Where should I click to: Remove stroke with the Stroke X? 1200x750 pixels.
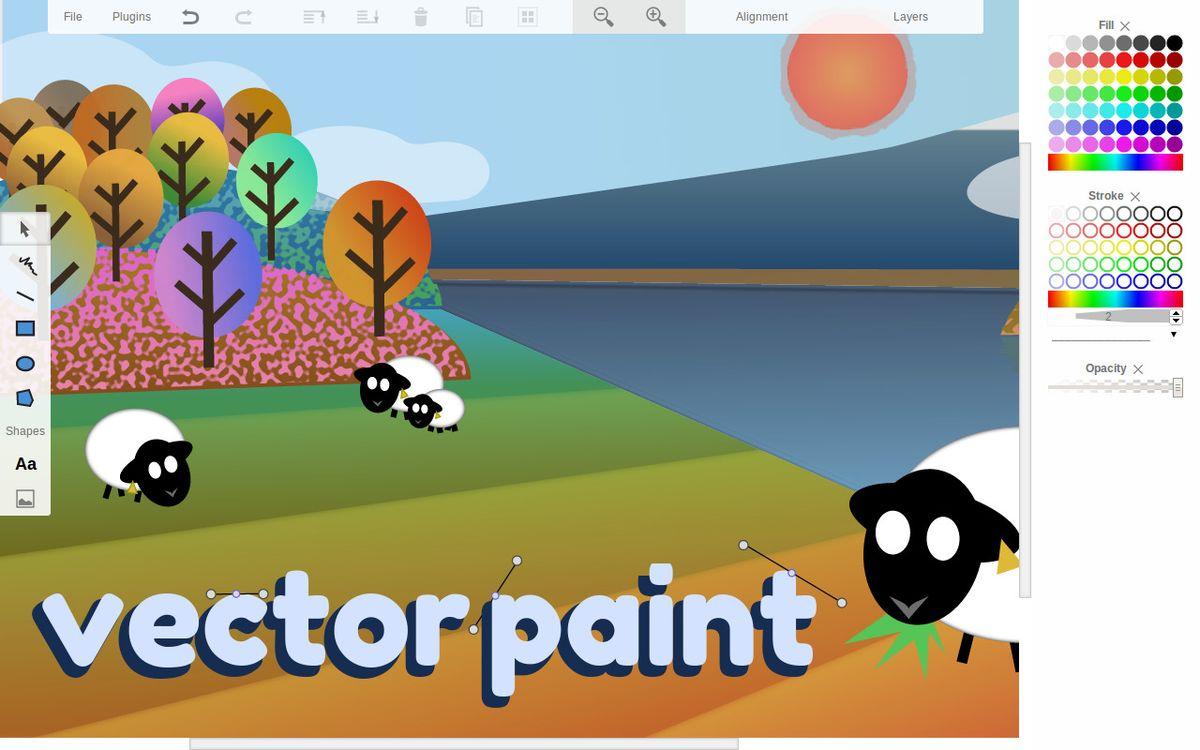point(1135,196)
